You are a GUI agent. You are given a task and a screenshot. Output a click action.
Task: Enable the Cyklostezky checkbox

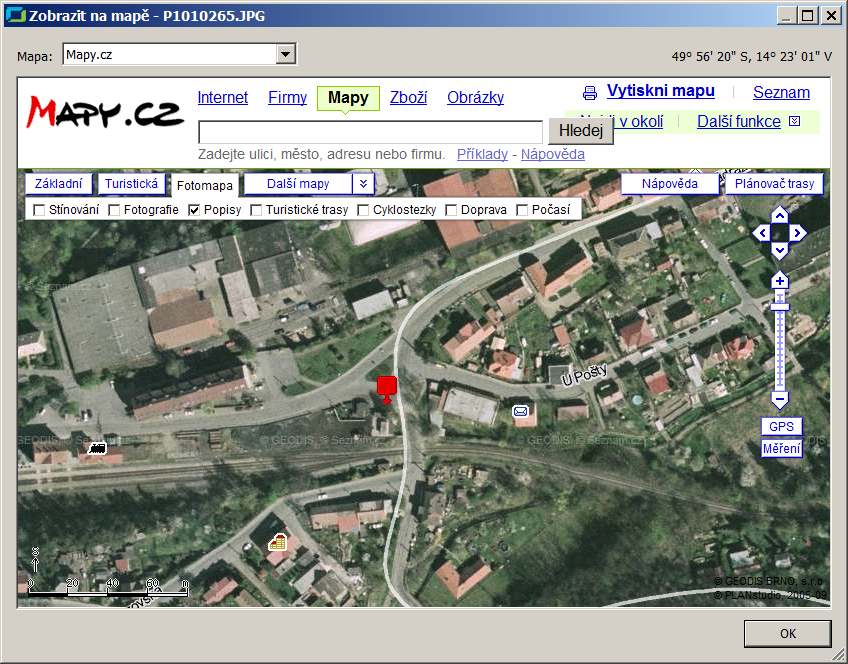365,210
